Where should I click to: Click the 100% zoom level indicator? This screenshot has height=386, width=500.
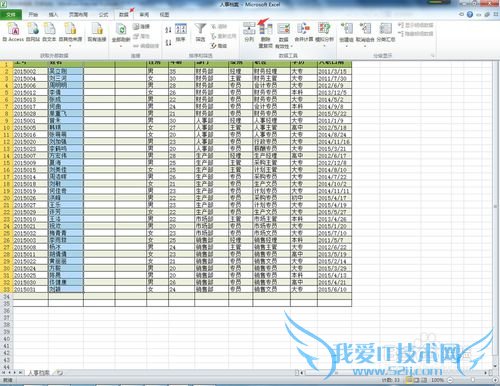click(437, 380)
